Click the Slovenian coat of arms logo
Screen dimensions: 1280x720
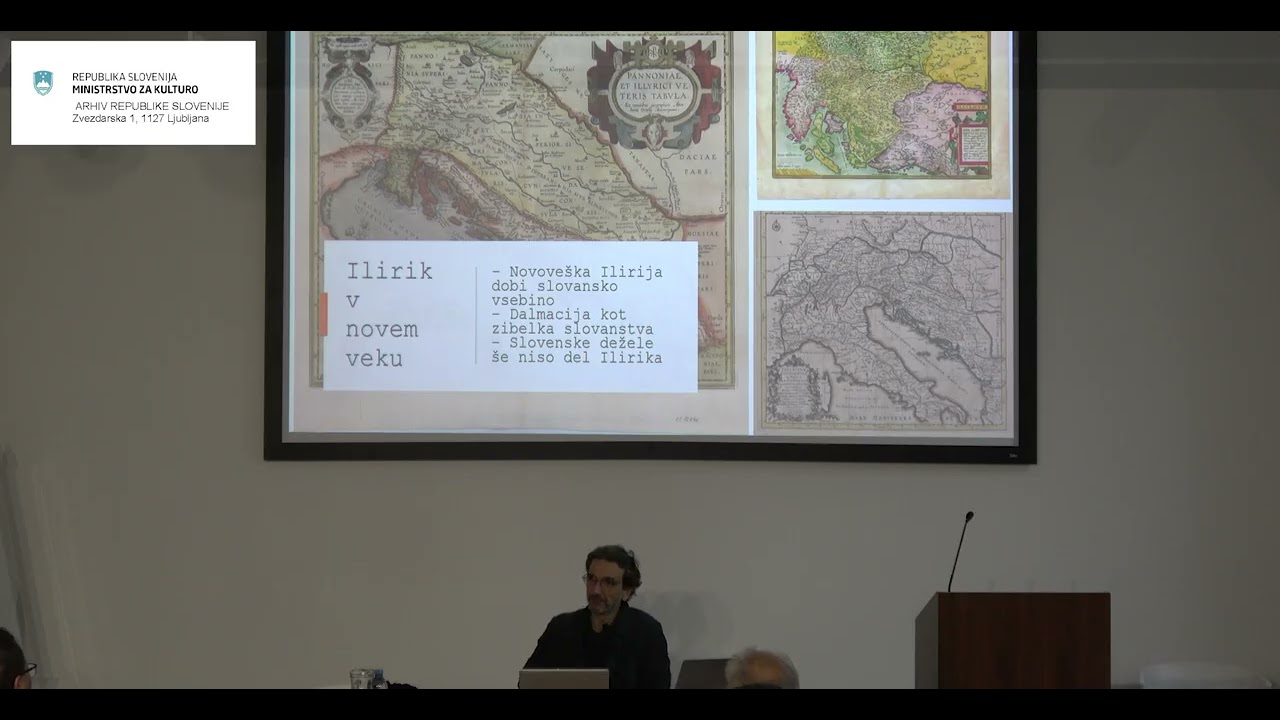[x=43, y=83]
